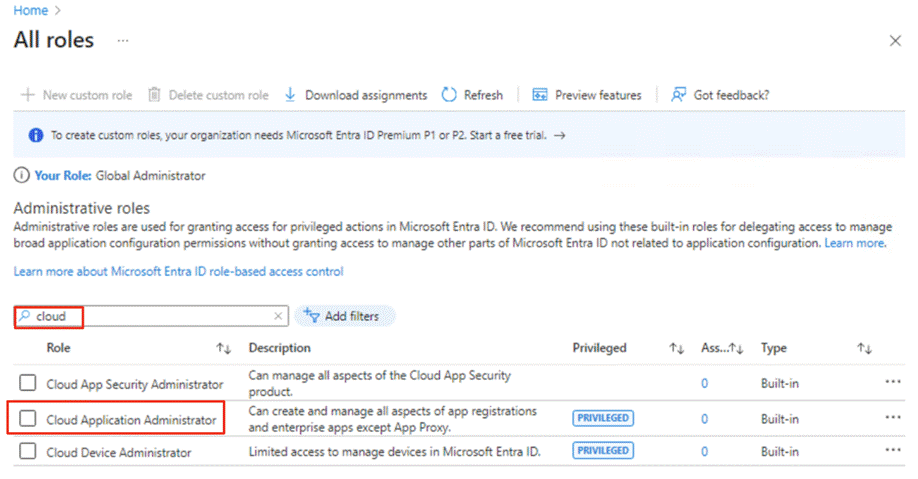Sort by the Role column arrows
918x479 pixels.
pos(223,348)
